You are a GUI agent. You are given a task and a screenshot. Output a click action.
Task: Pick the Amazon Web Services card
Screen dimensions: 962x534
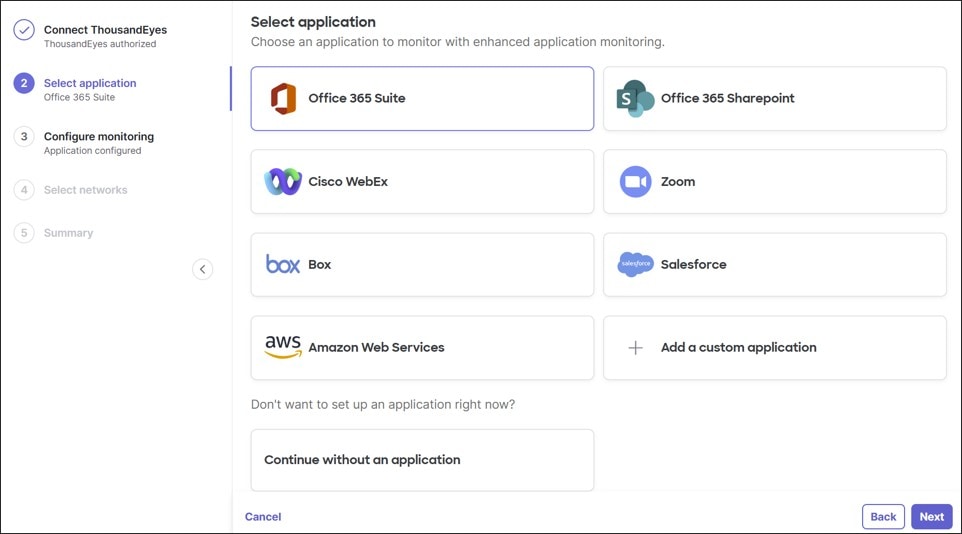coord(422,348)
